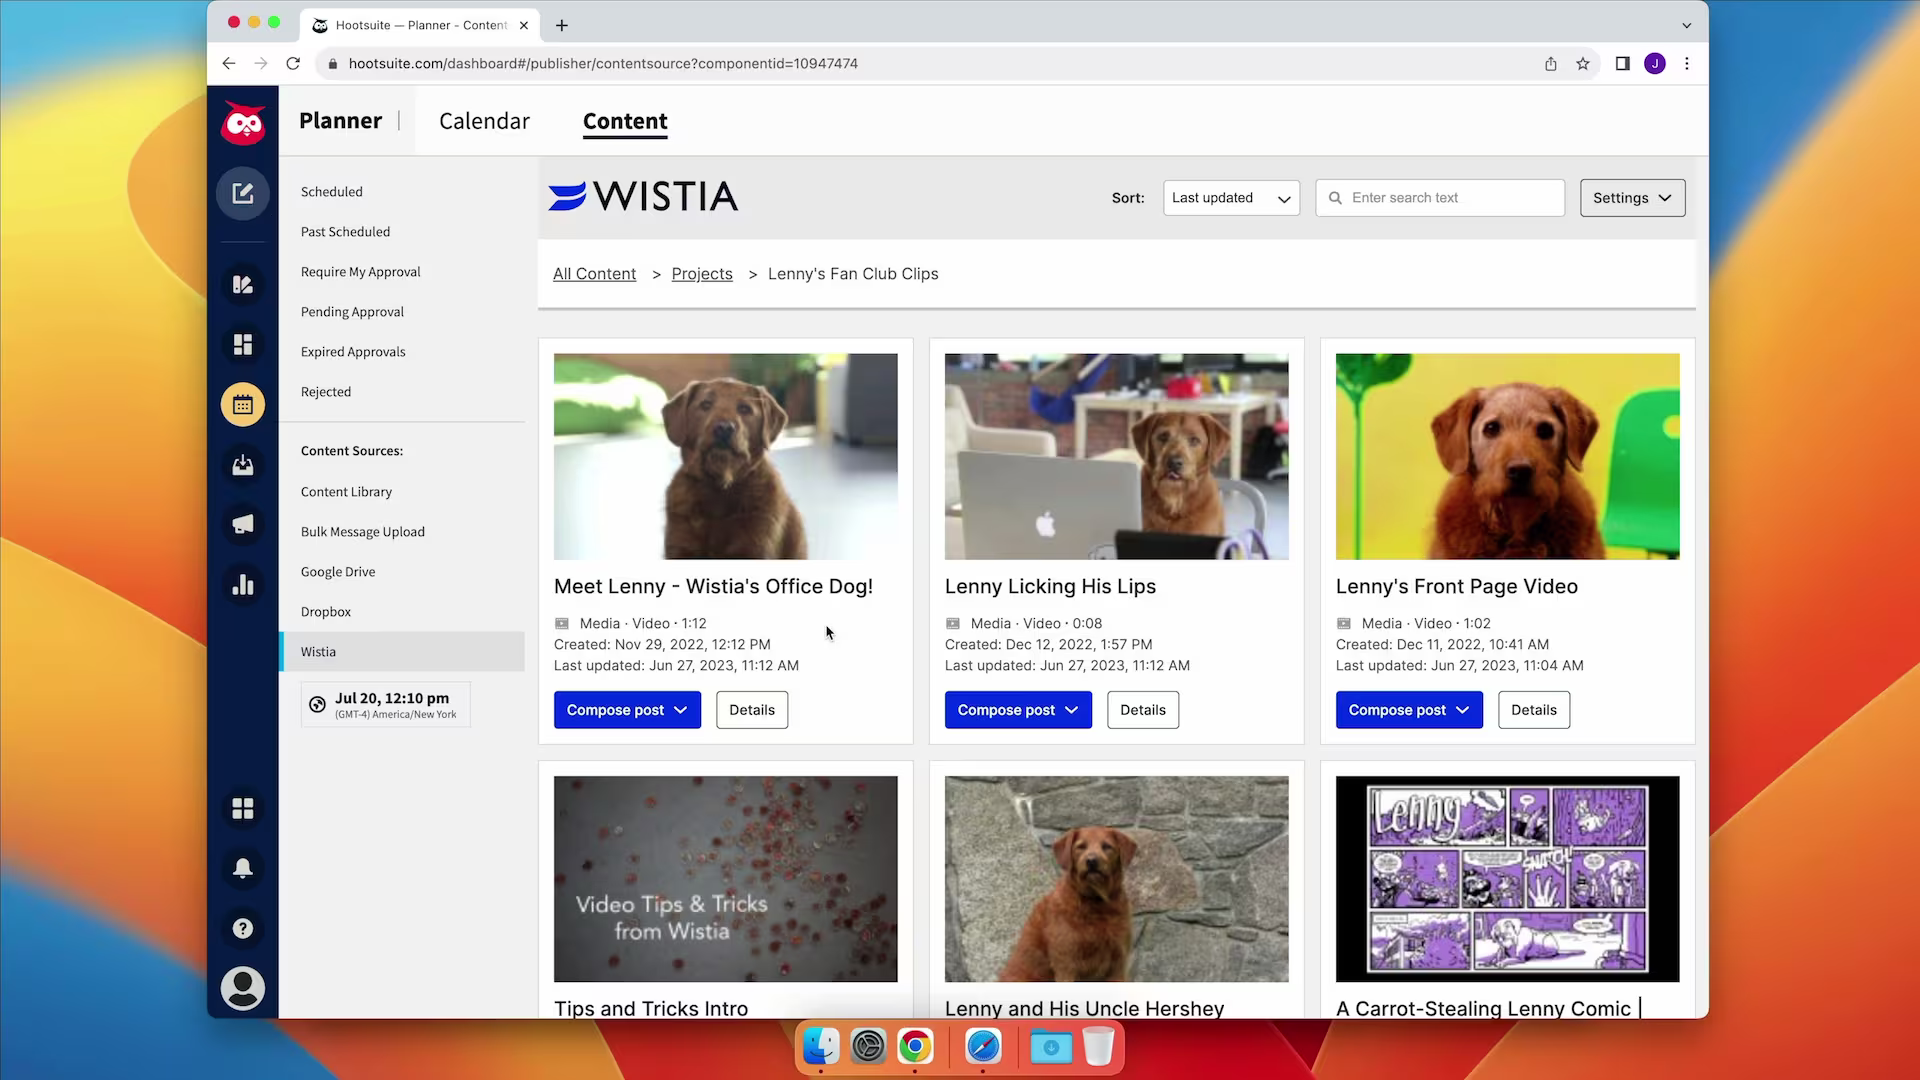The width and height of the screenshot is (1920, 1080).
Task: Open System Settings from the dock
Action: click(x=868, y=1047)
